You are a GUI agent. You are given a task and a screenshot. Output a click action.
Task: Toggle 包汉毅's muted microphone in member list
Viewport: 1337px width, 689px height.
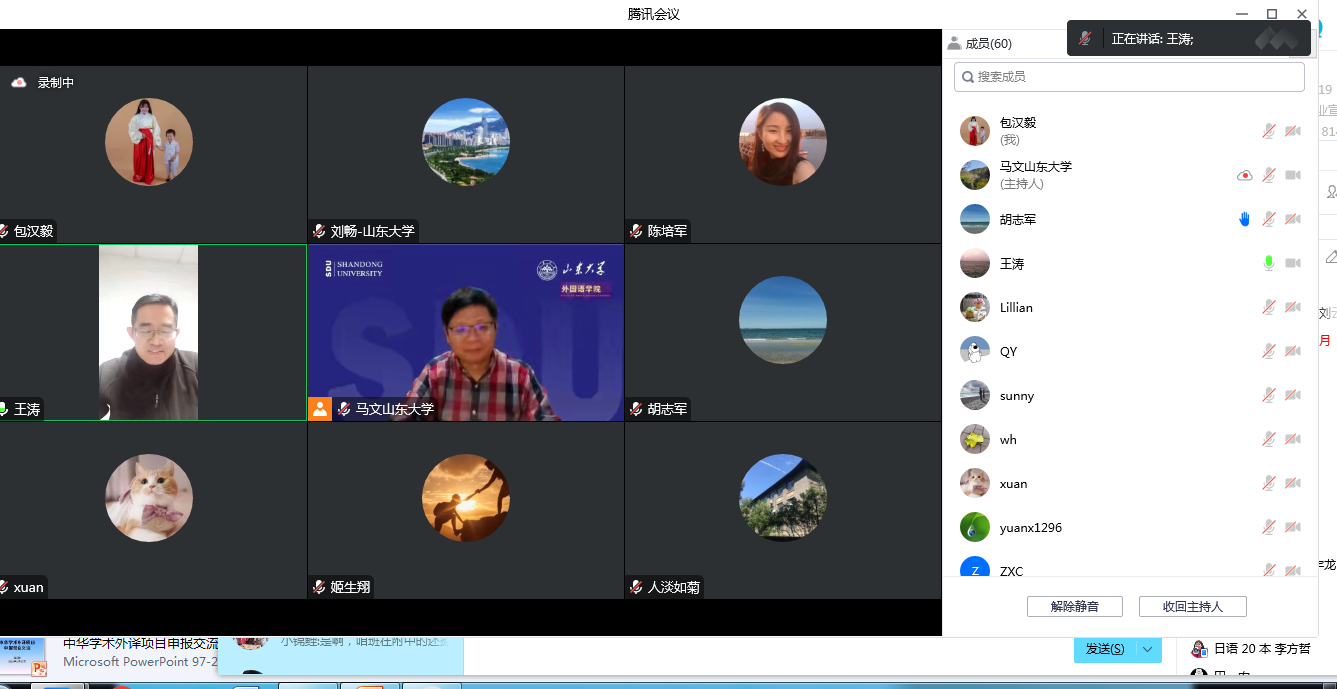(1268, 131)
